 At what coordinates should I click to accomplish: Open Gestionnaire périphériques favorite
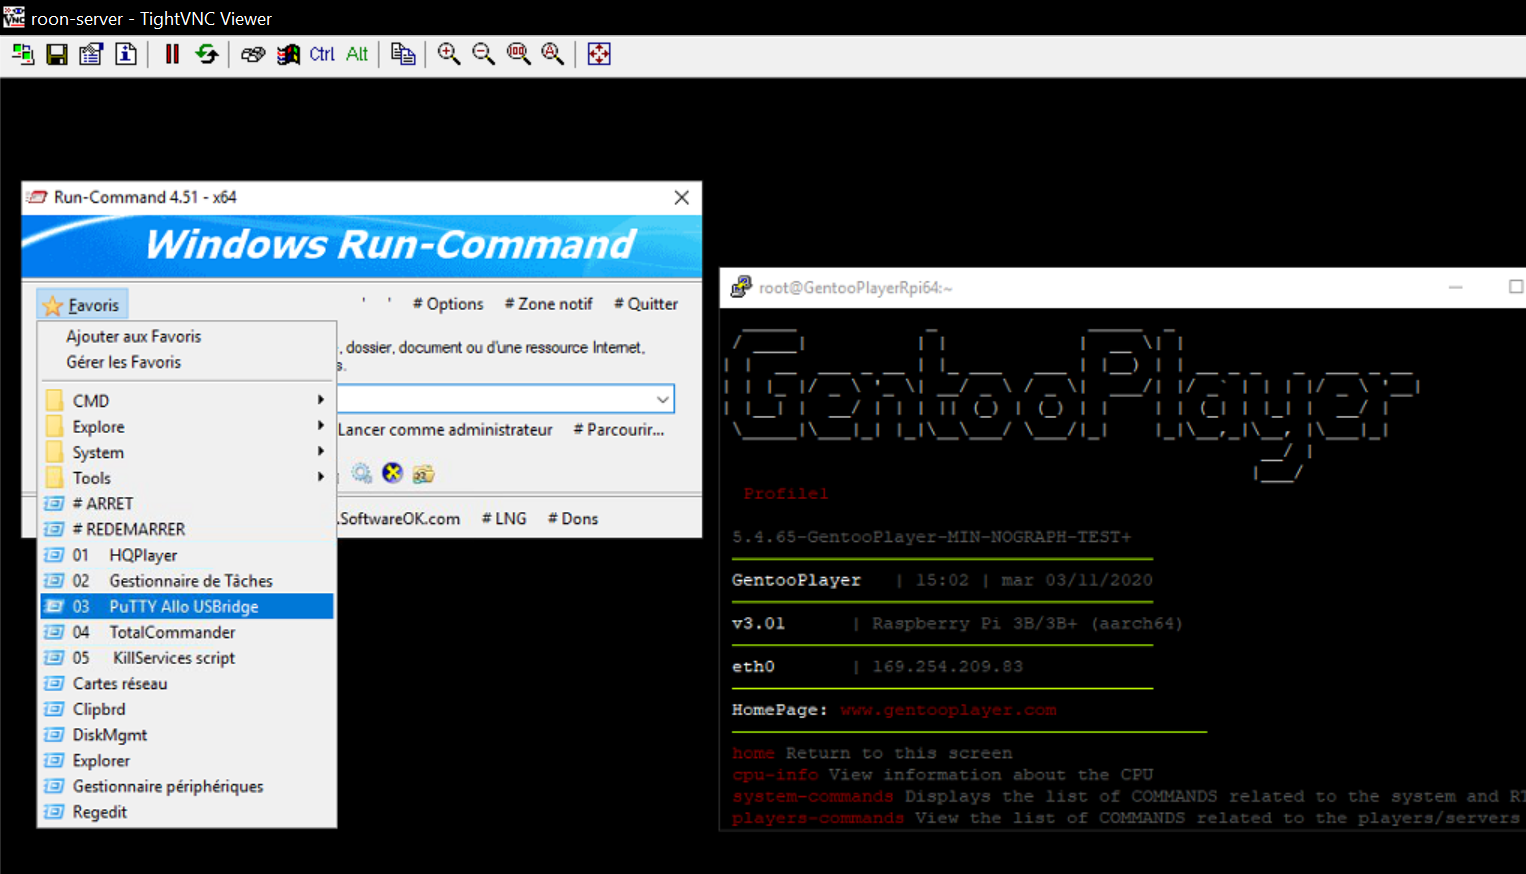click(x=186, y=786)
